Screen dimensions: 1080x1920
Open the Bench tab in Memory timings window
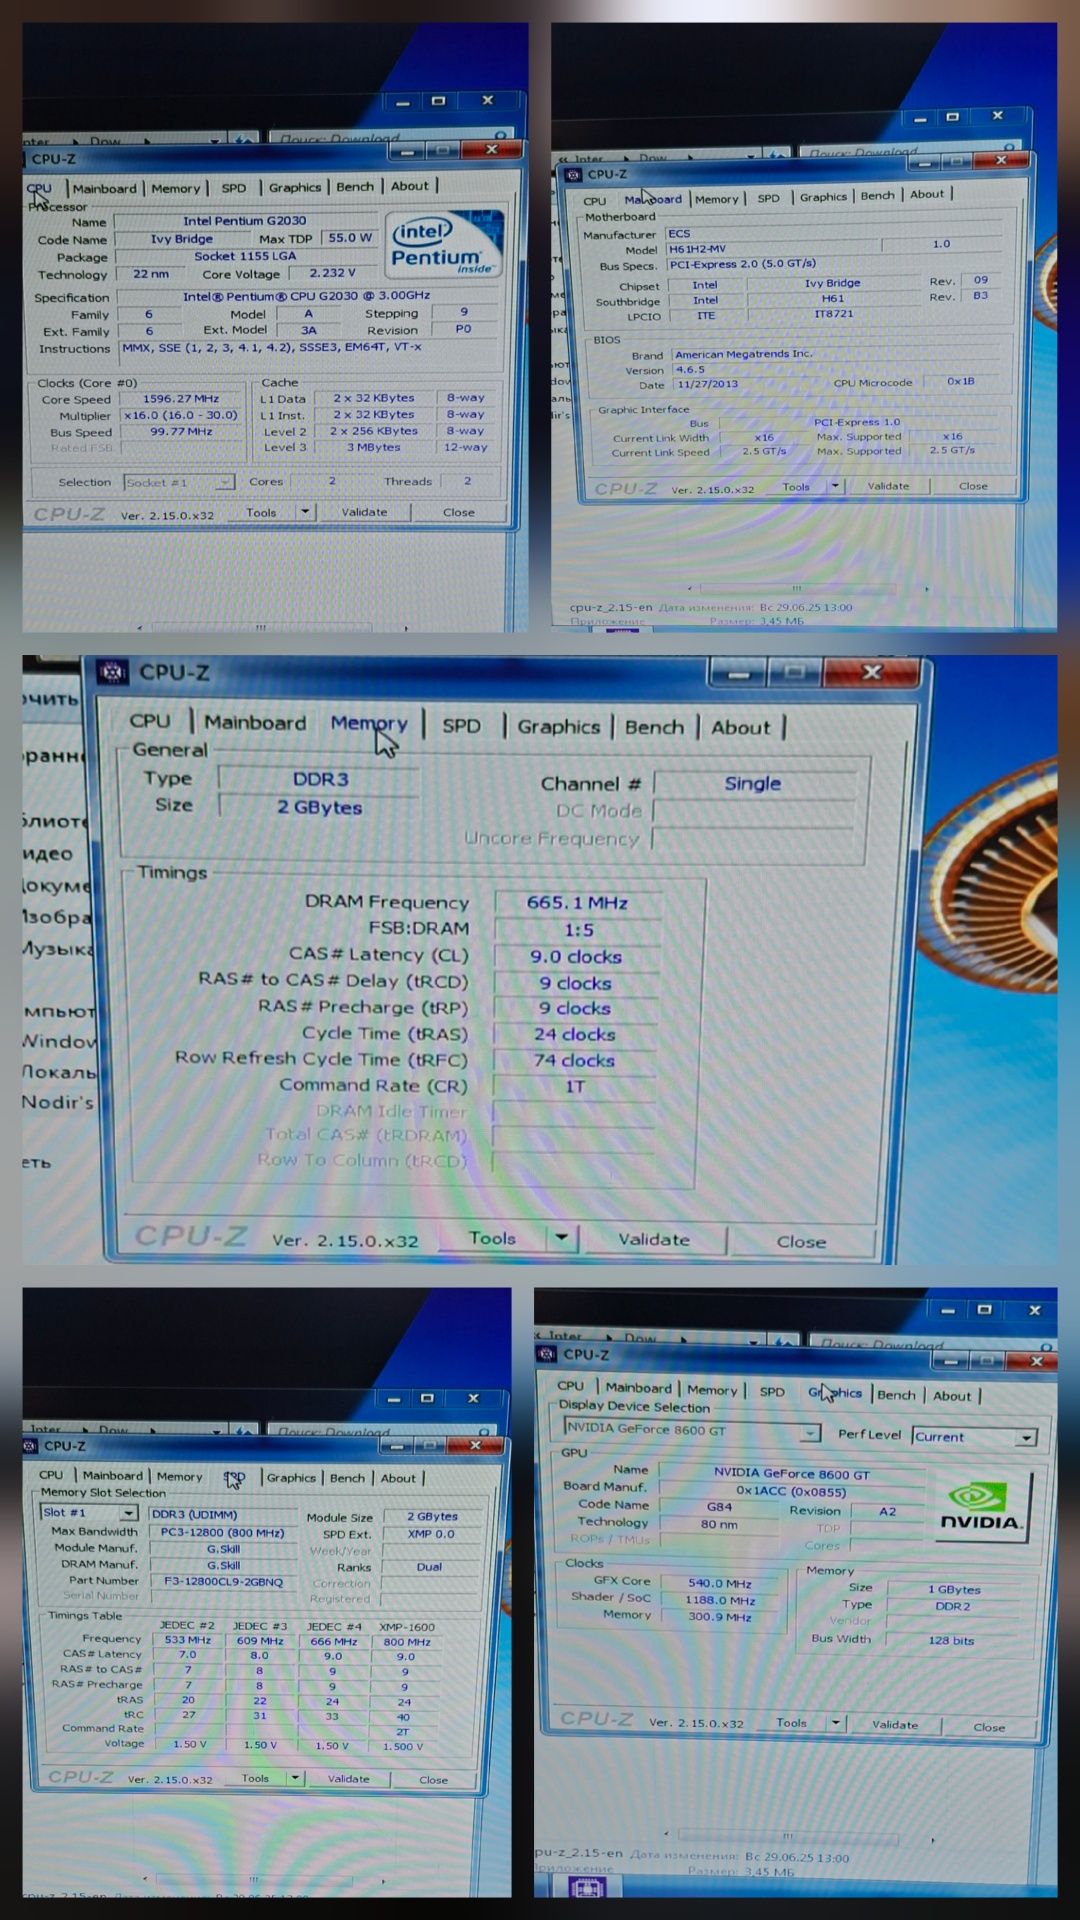[654, 727]
